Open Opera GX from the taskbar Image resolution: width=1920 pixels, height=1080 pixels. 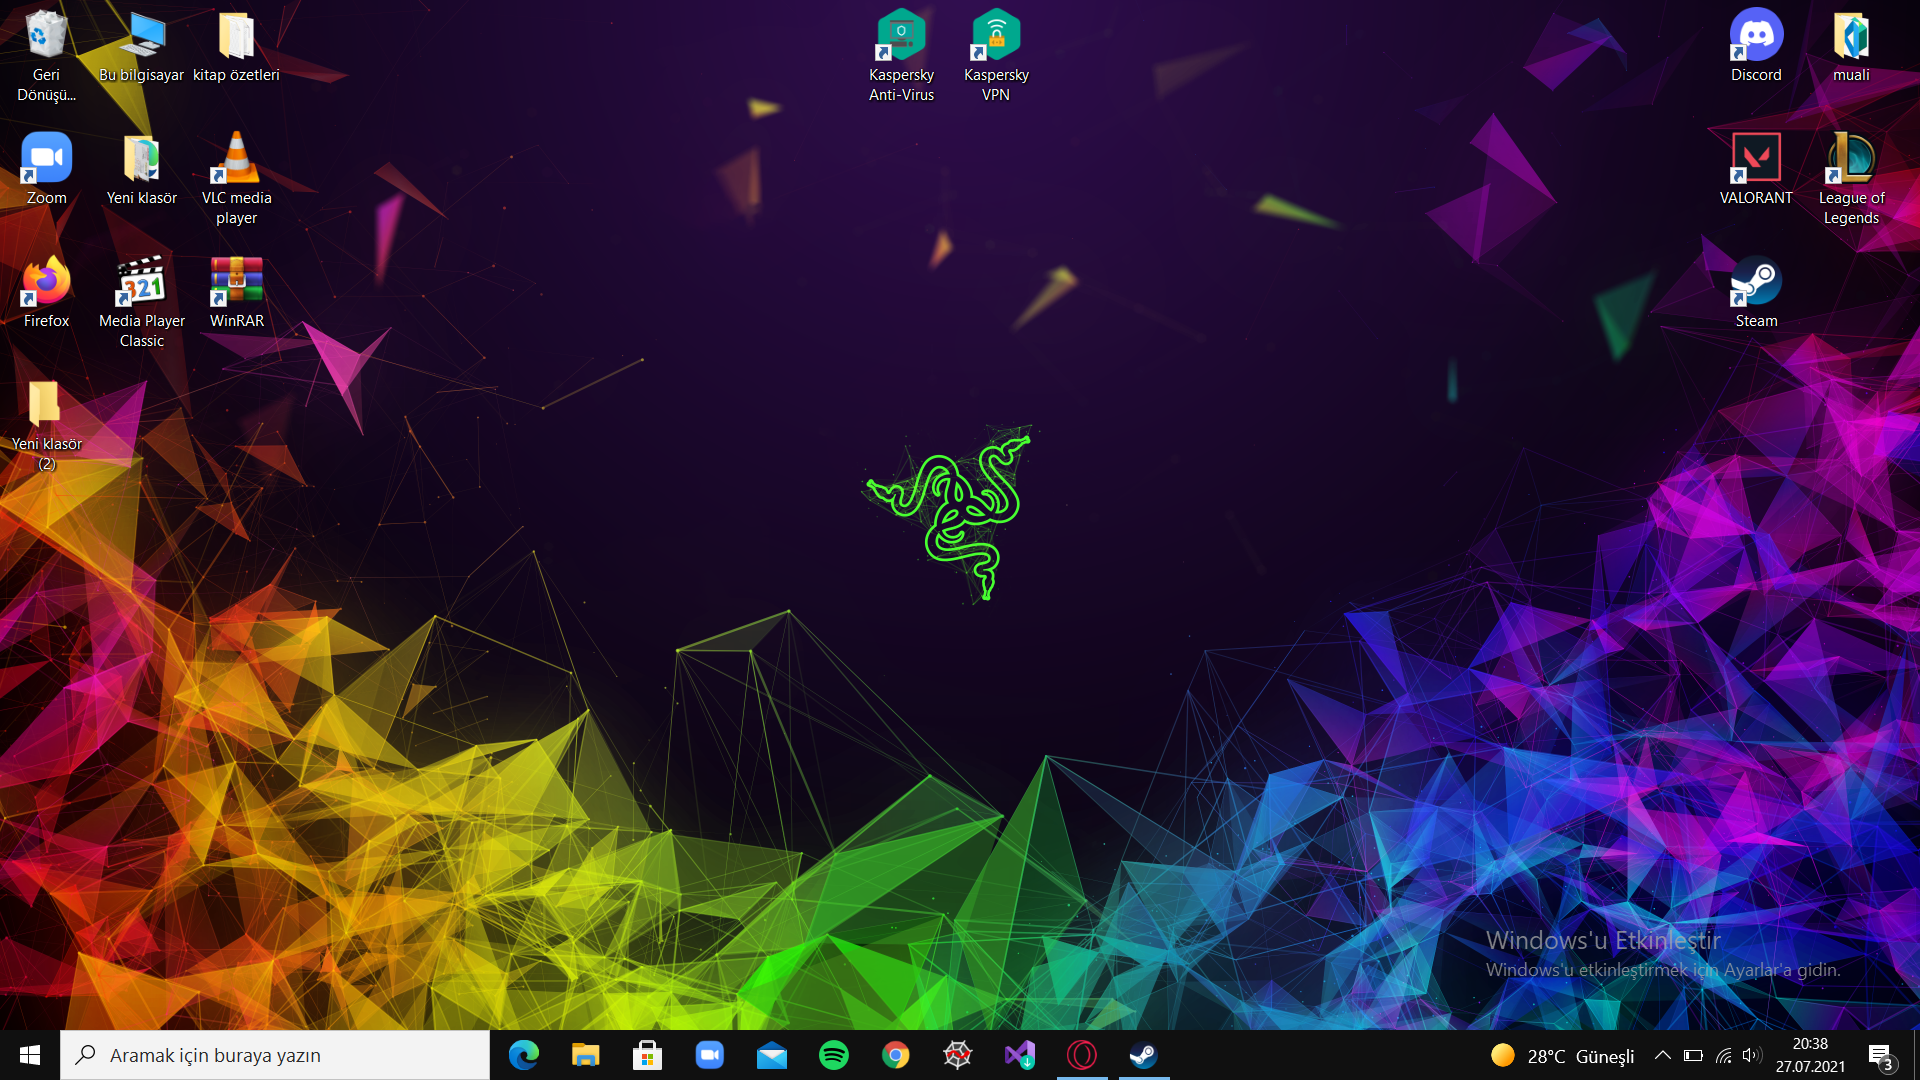click(1081, 1055)
